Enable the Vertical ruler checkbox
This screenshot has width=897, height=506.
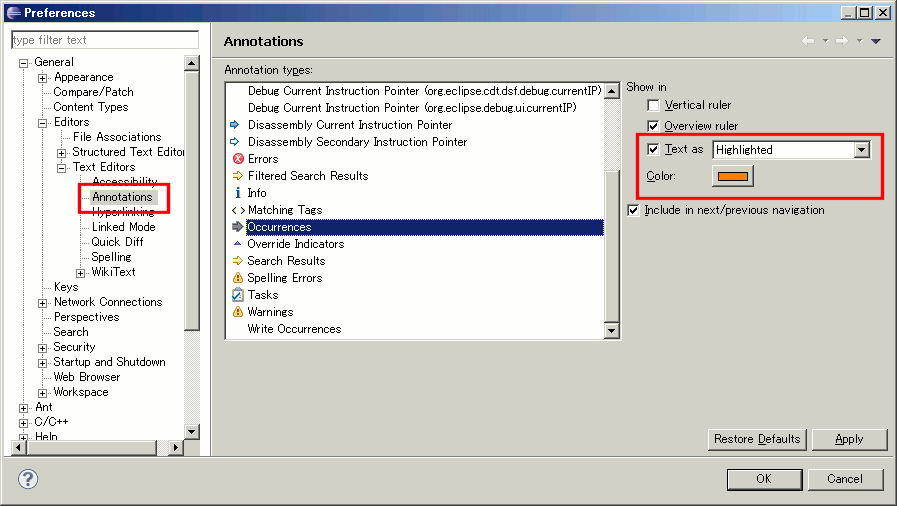tap(653, 106)
